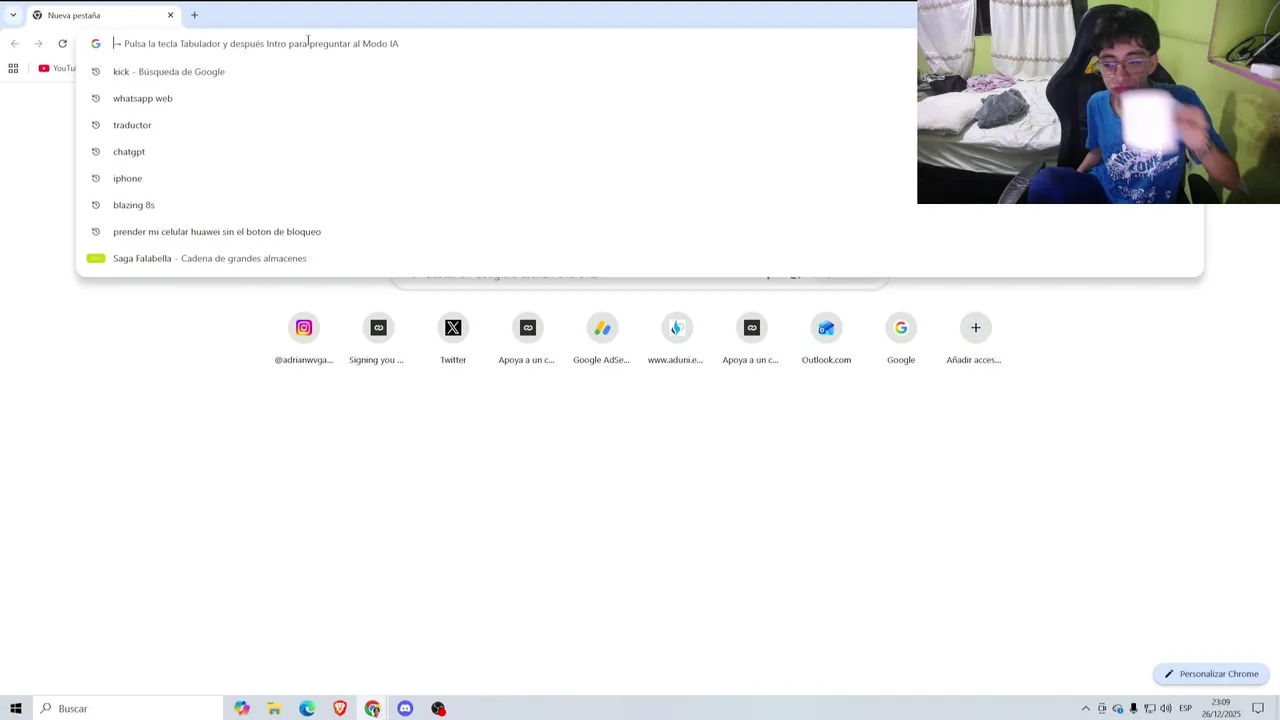The image size is (1280, 720).
Task: Choose the chatgpt suggestion
Action: tap(640, 152)
